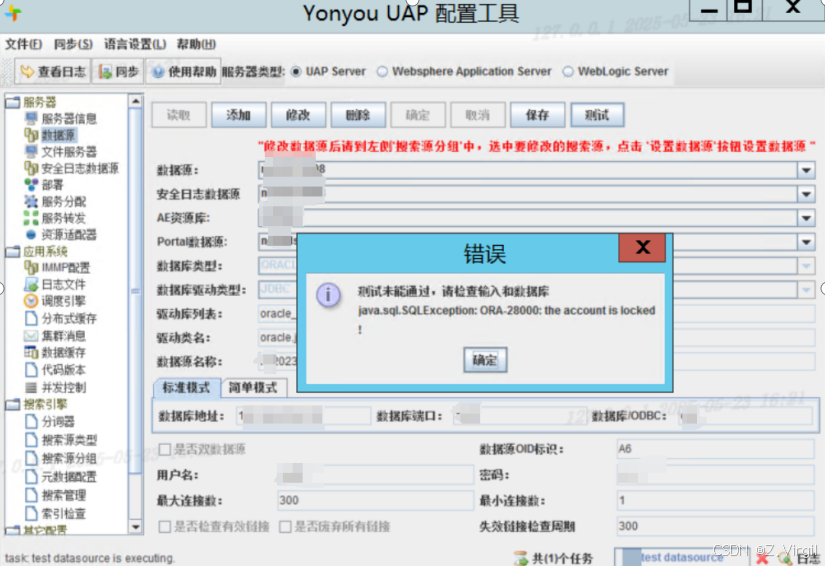
Task: Open 调度引擎 clock icon
Action: tap(31, 301)
